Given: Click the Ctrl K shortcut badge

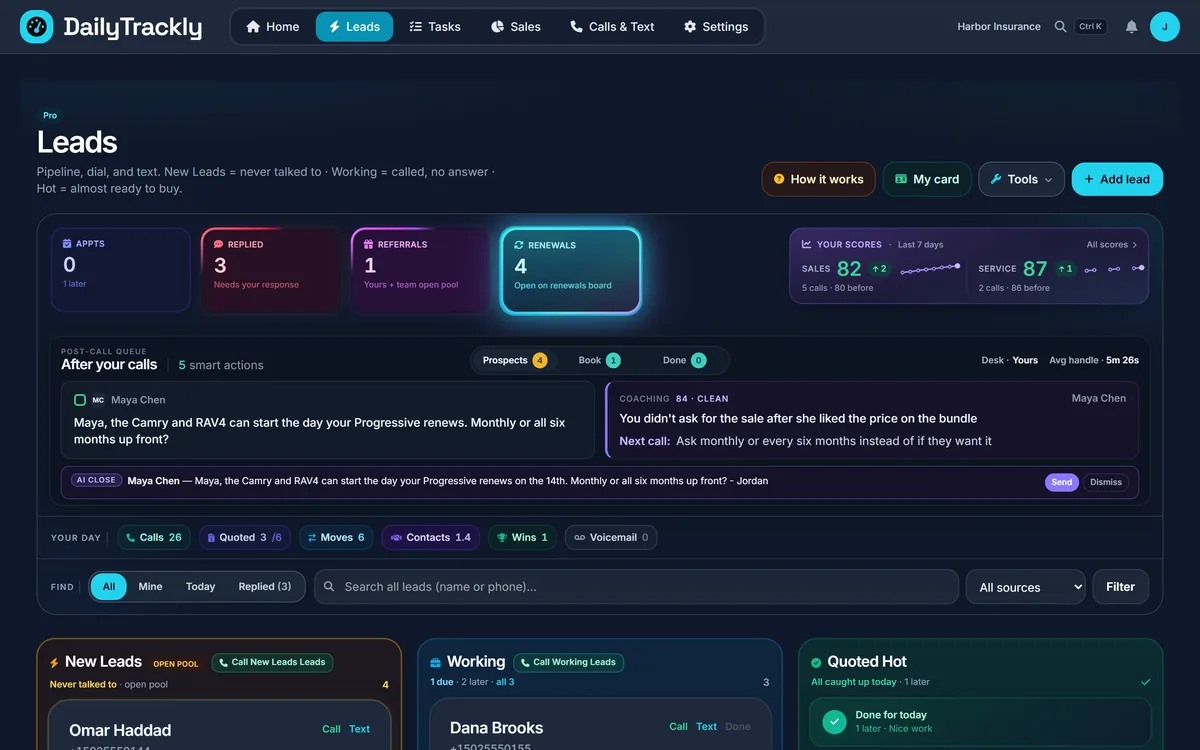Looking at the screenshot, I should (1090, 27).
